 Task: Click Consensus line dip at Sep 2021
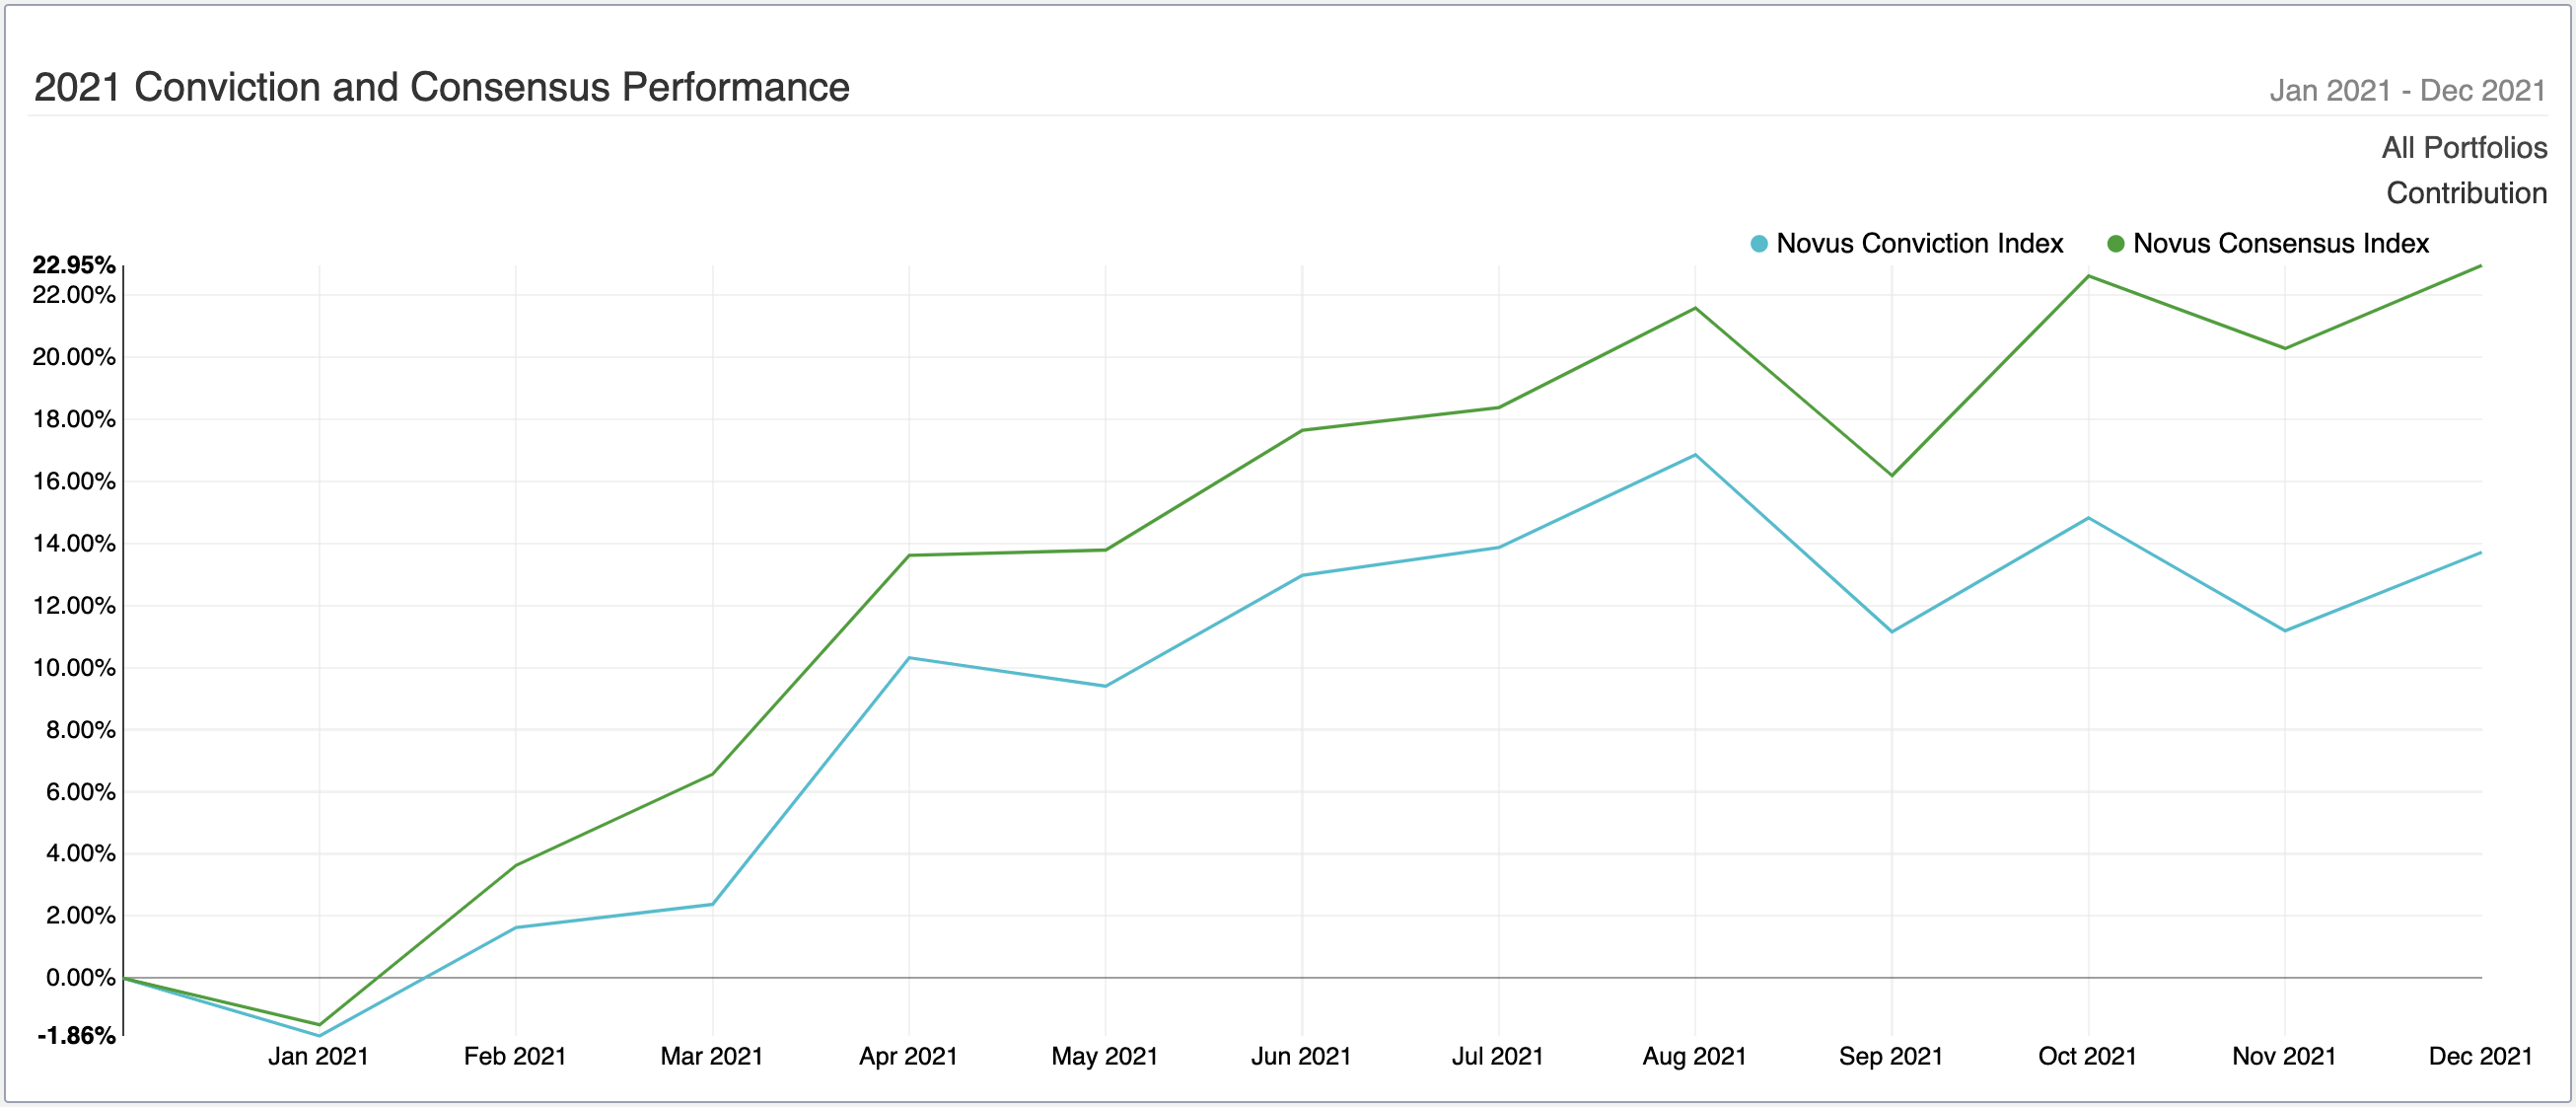point(1891,475)
